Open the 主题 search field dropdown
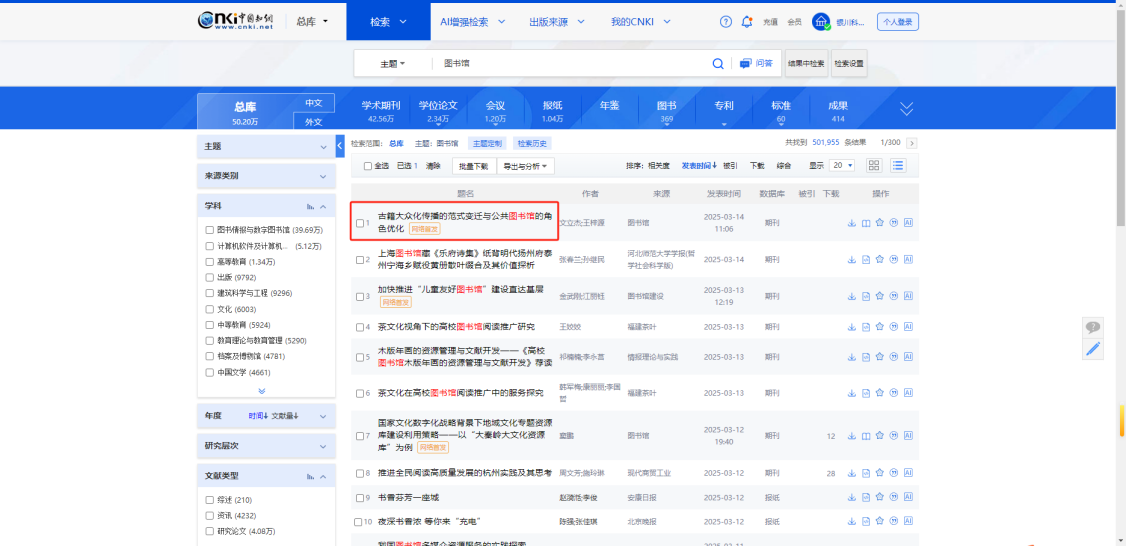Image resolution: width=1126 pixels, height=546 pixels. (x=392, y=64)
